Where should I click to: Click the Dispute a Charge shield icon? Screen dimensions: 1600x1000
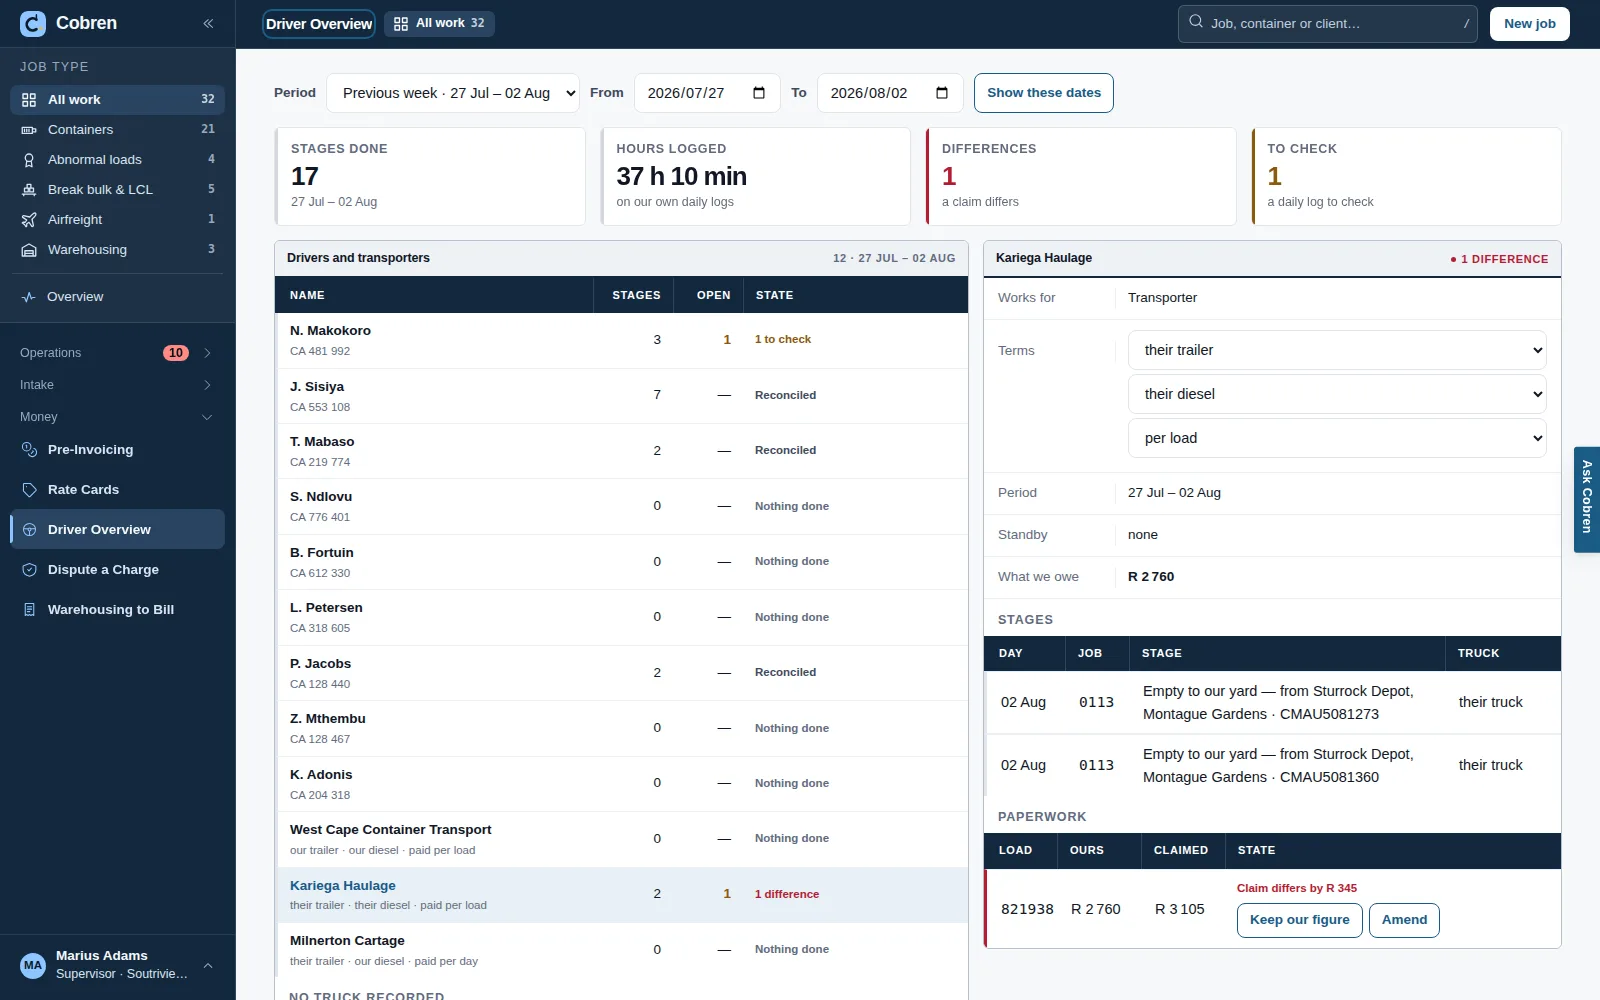point(29,570)
